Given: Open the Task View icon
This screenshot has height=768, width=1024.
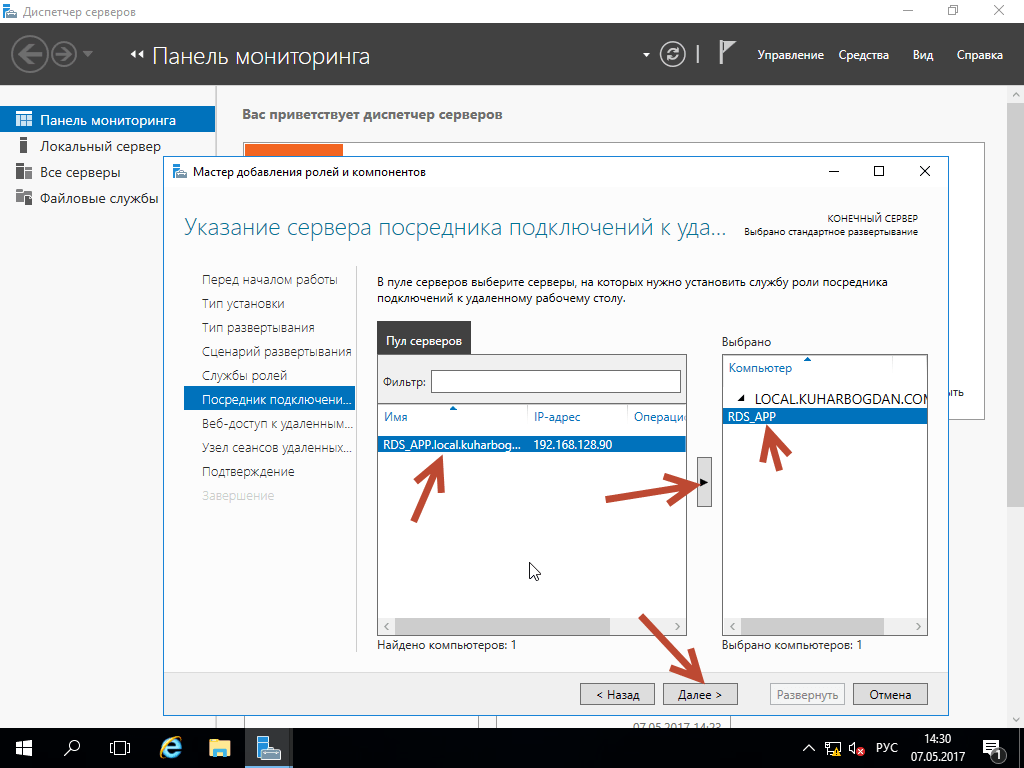Looking at the screenshot, I should [120, 747].
